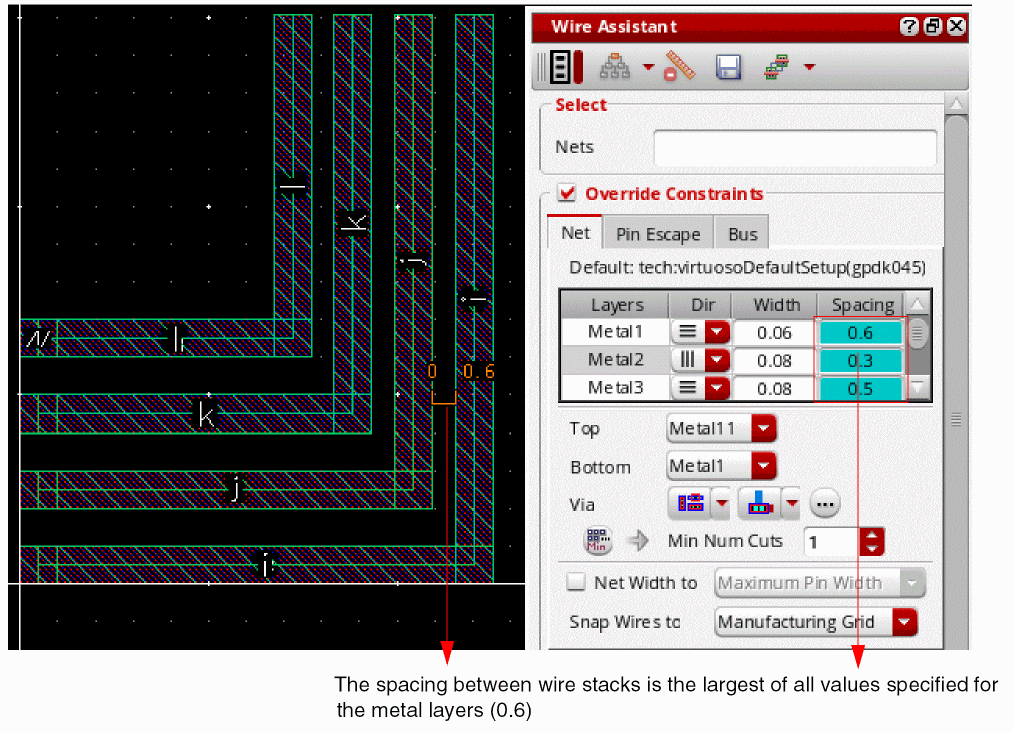Click the horizontal wire labeled j
The width and height of the screenshot is (1013, 732).
click(x=226, y=490)
